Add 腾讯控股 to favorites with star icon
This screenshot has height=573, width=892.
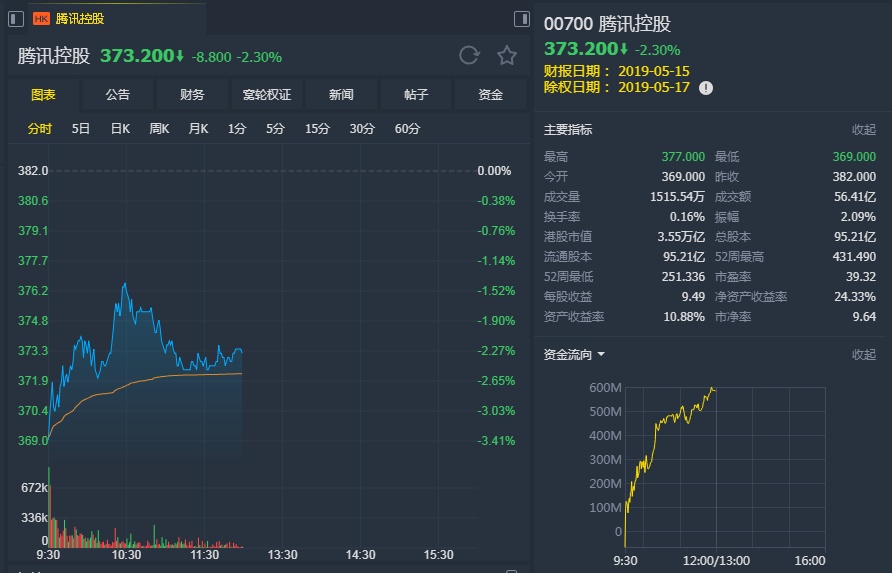(507, 56)
